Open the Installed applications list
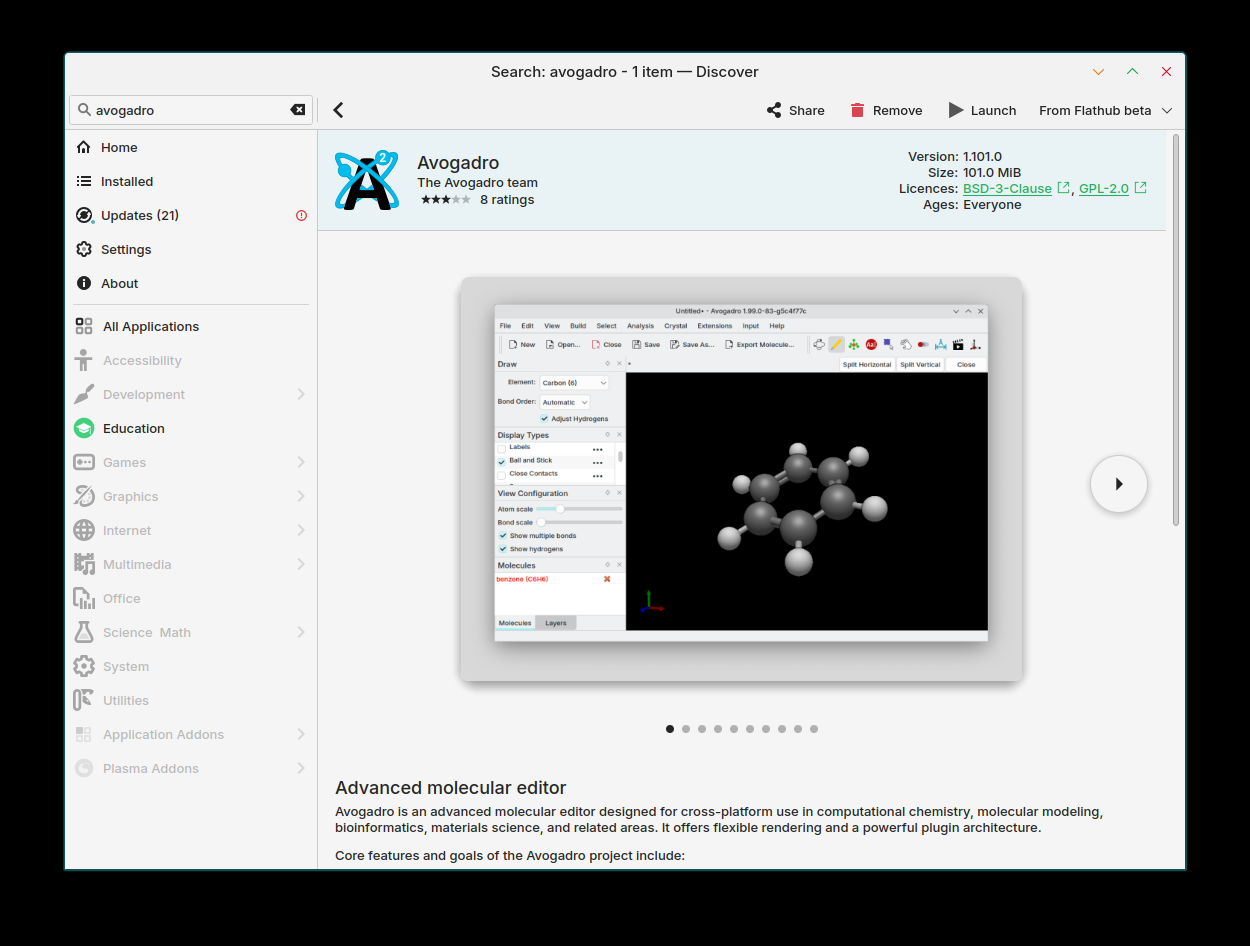1250x946 pixels. click(126, 181)
